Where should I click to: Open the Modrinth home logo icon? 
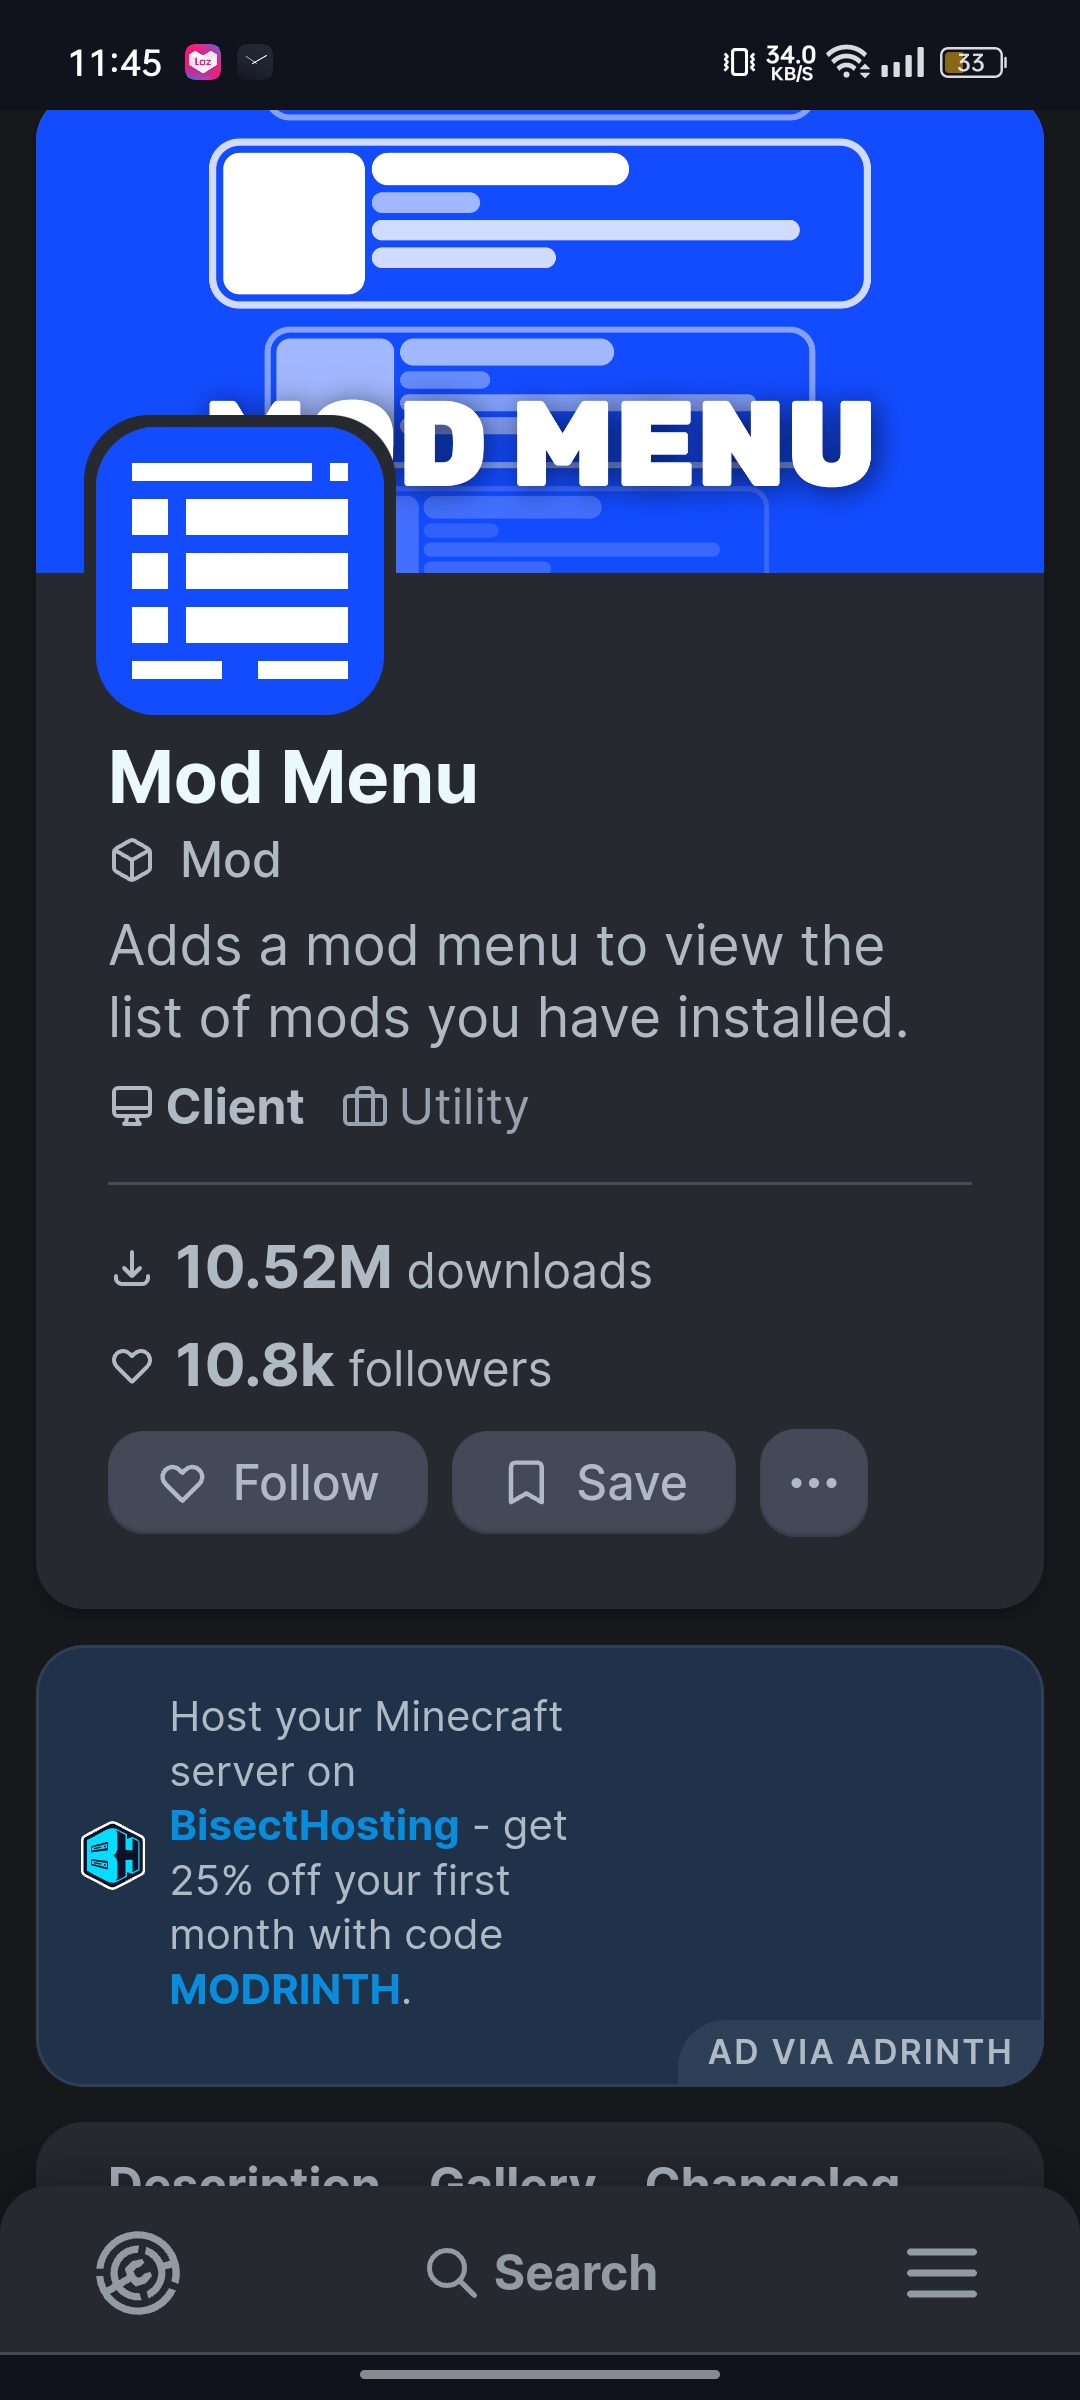point(138,2272)
